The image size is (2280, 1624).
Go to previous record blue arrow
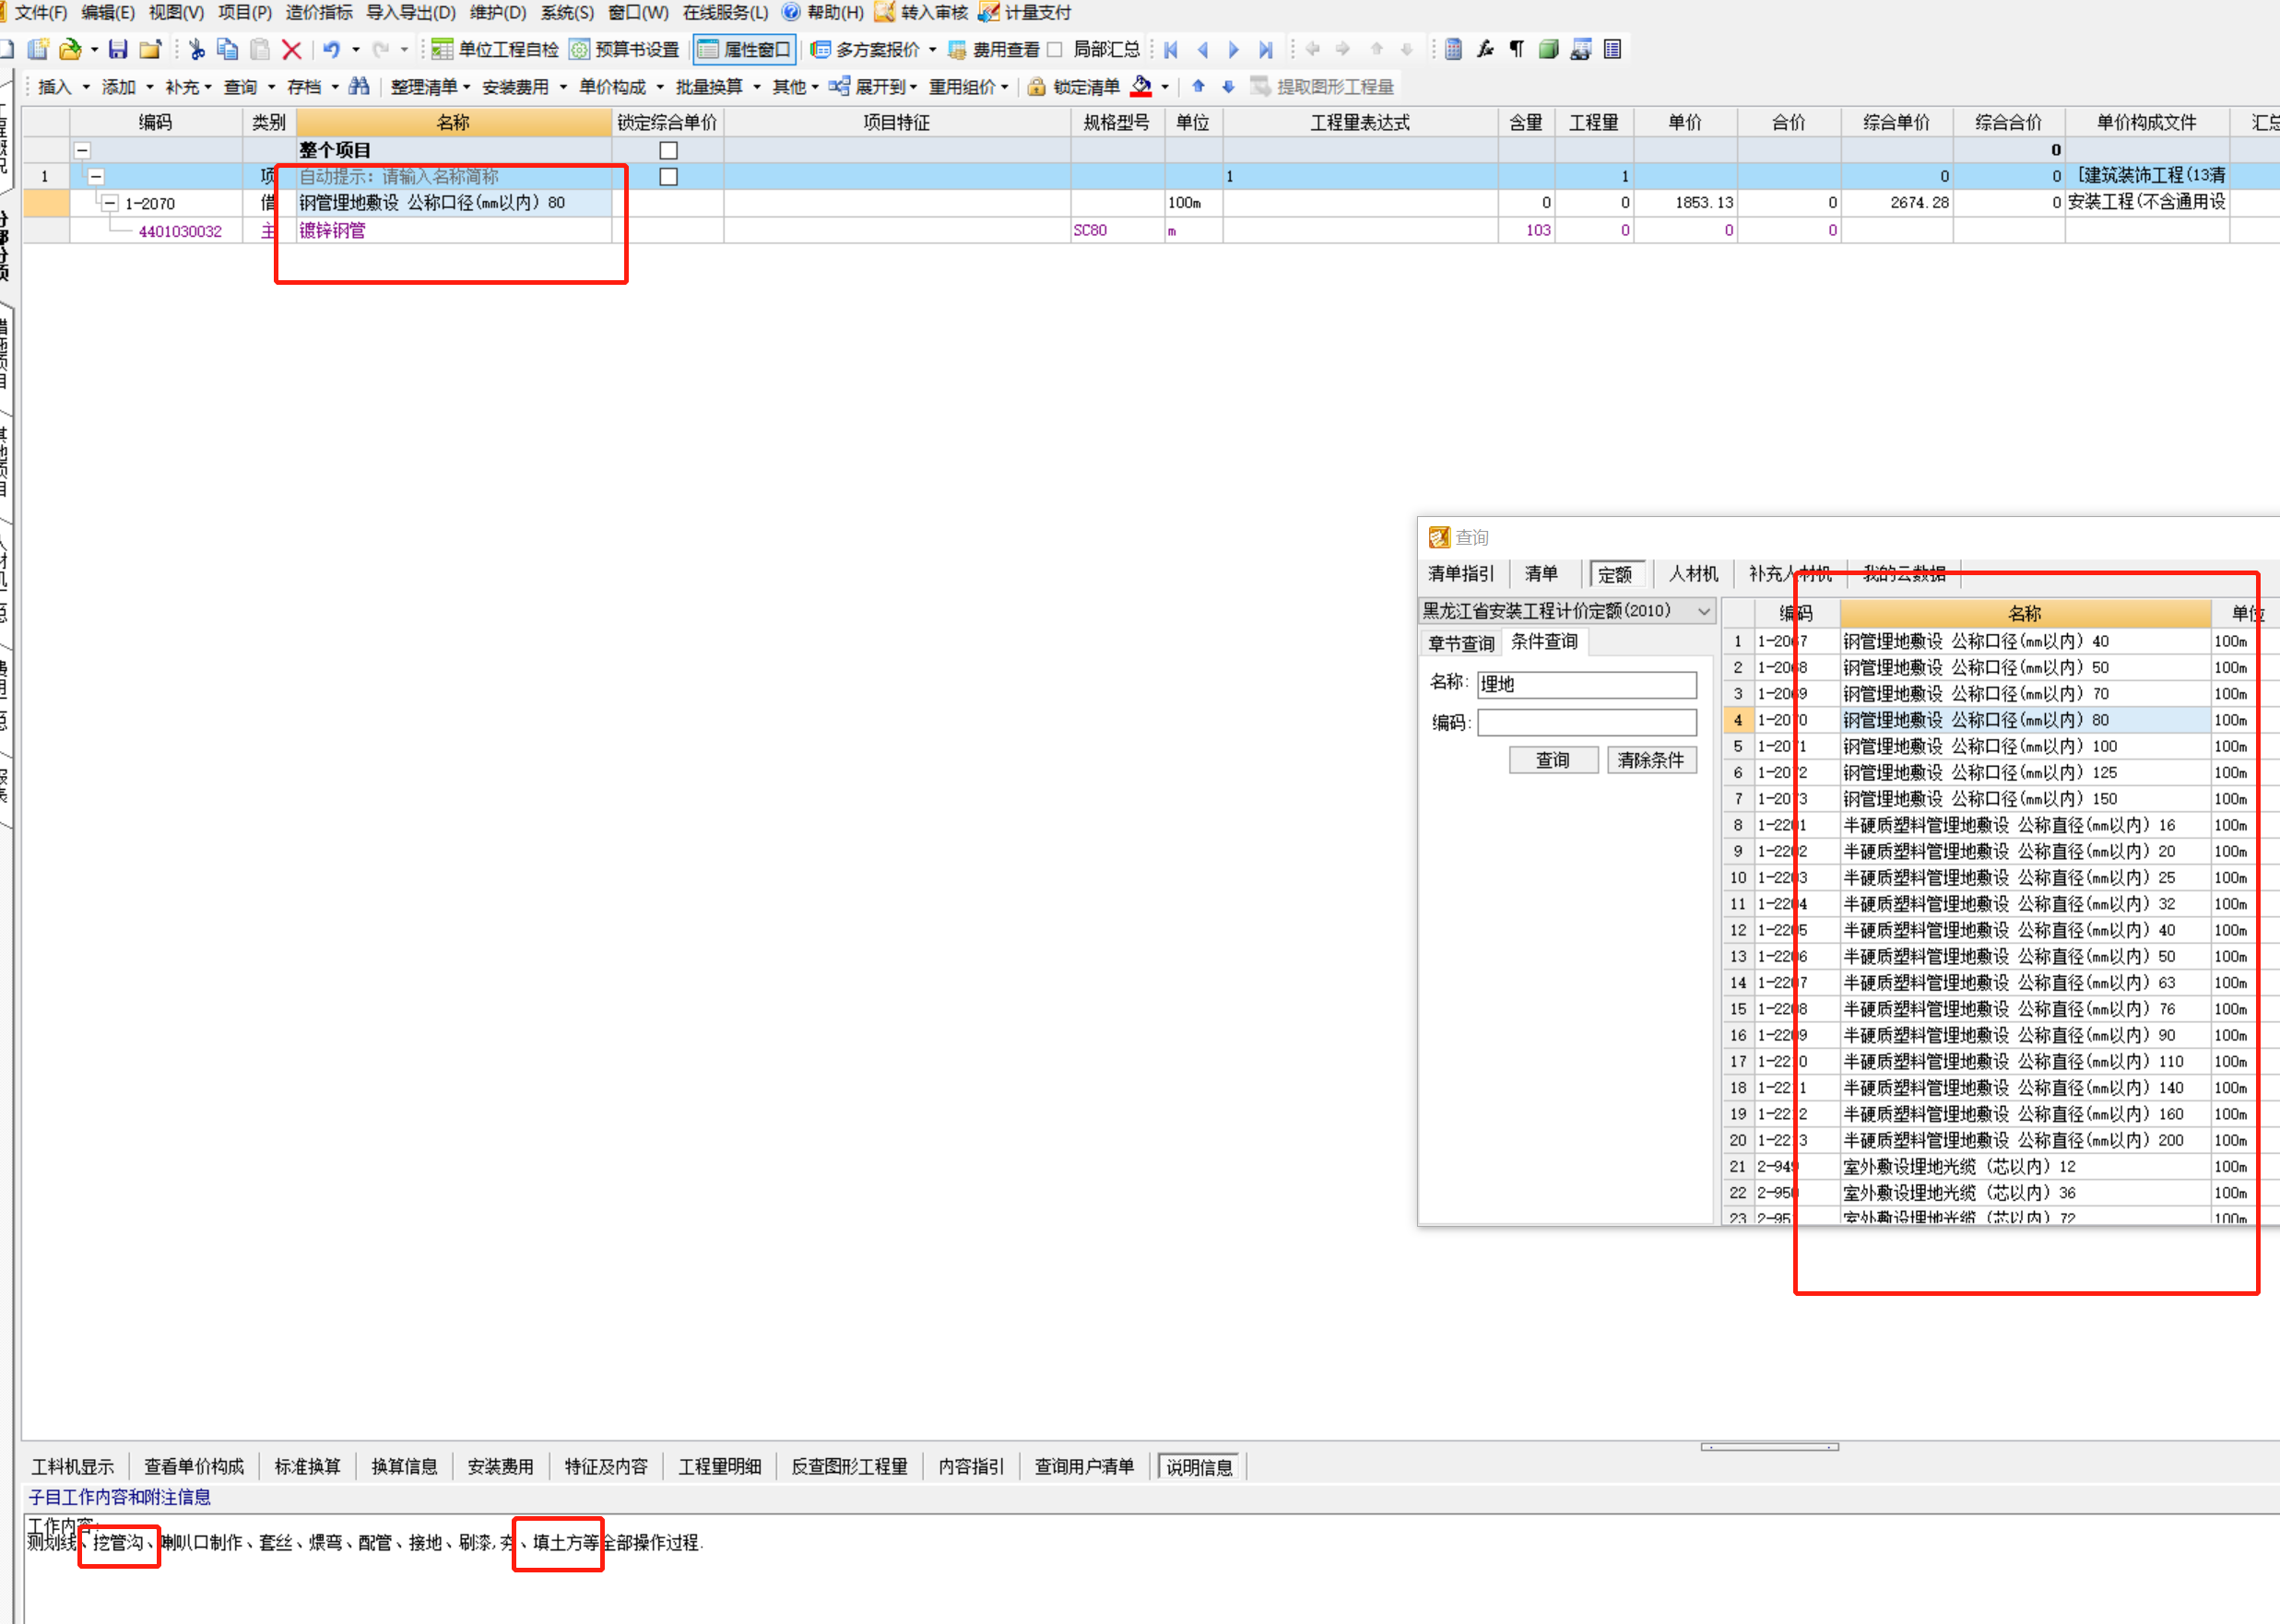pos(1203,49)
